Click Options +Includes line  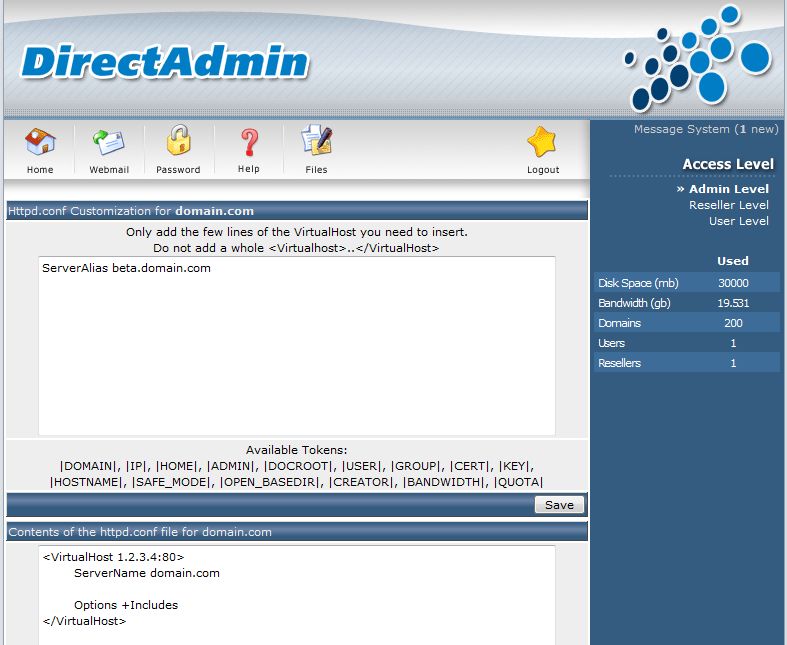click(126, 605)
